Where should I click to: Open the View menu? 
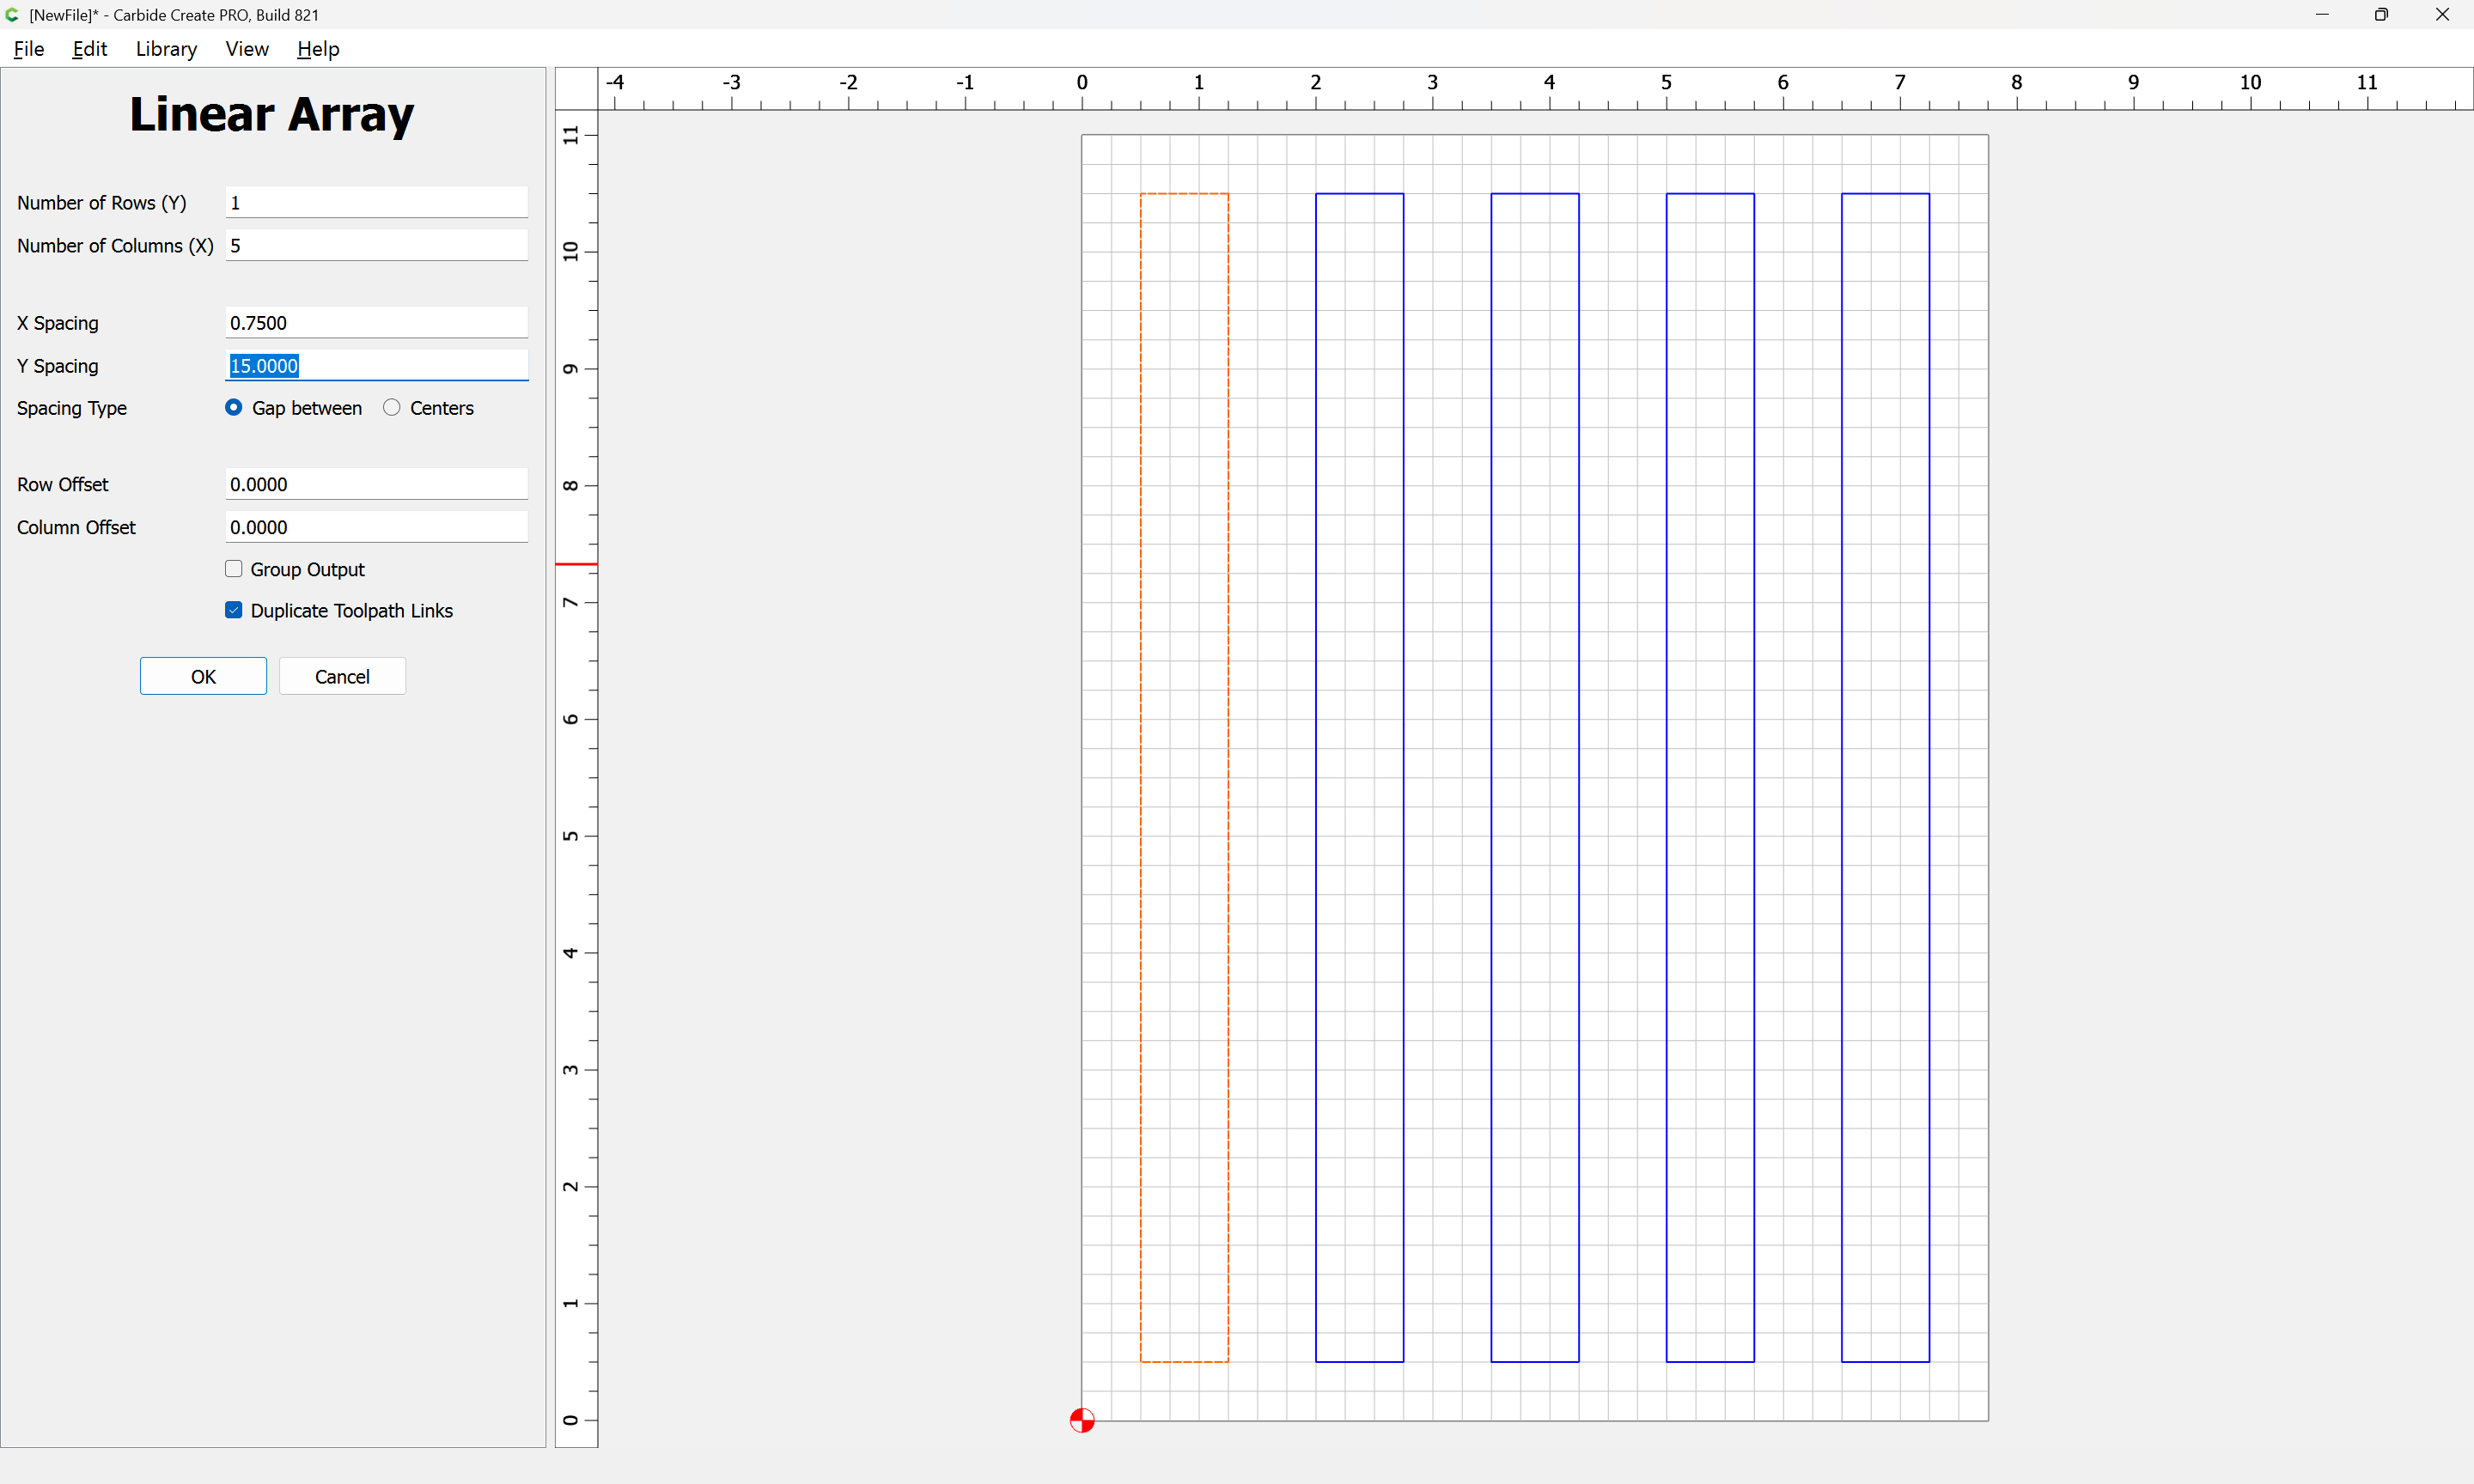[246, 49]
